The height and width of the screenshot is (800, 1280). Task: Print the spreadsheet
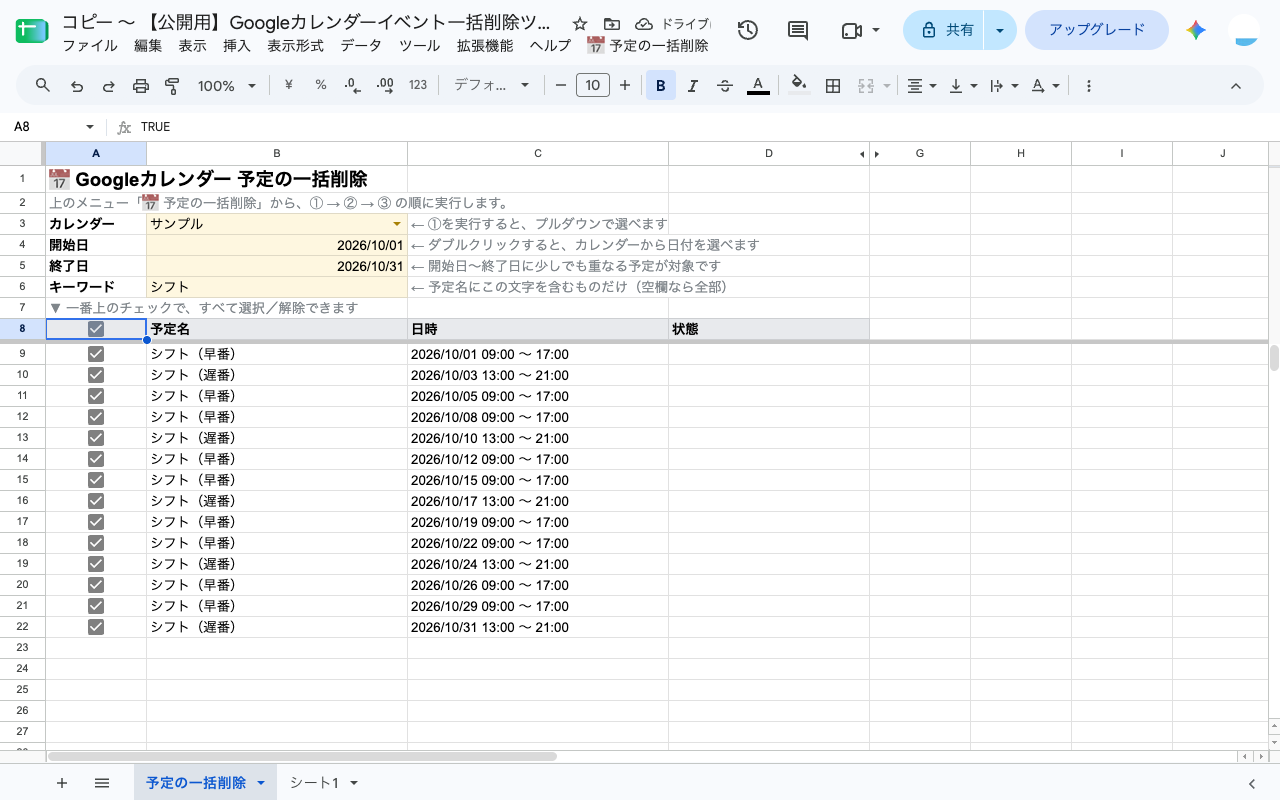coord(141,86)
